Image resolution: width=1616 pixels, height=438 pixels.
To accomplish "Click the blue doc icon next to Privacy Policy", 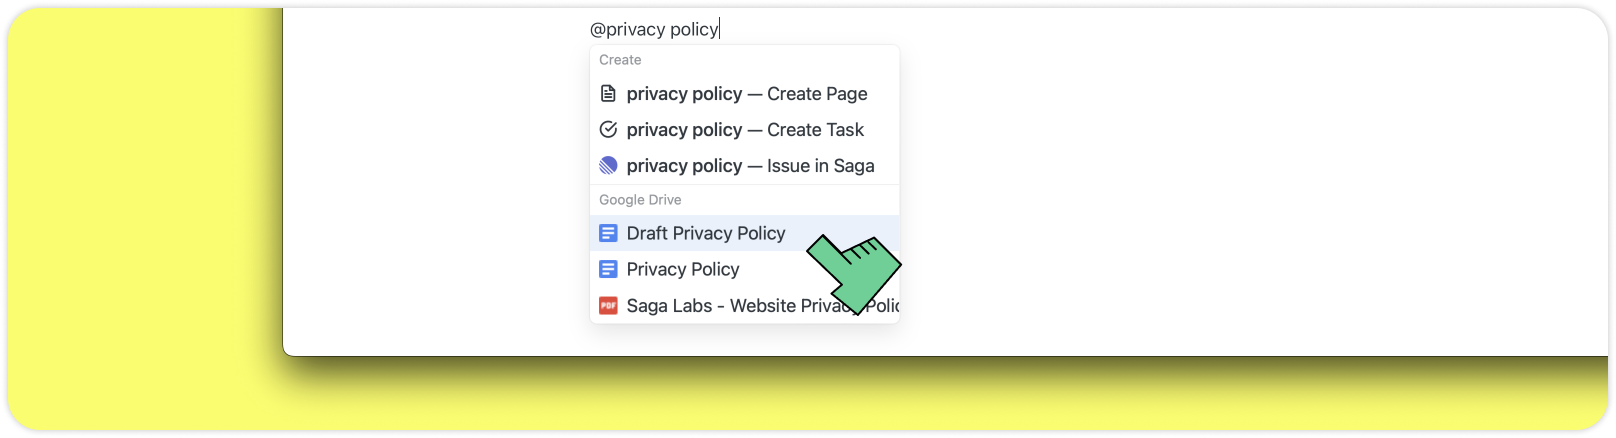I will point(608,270).
